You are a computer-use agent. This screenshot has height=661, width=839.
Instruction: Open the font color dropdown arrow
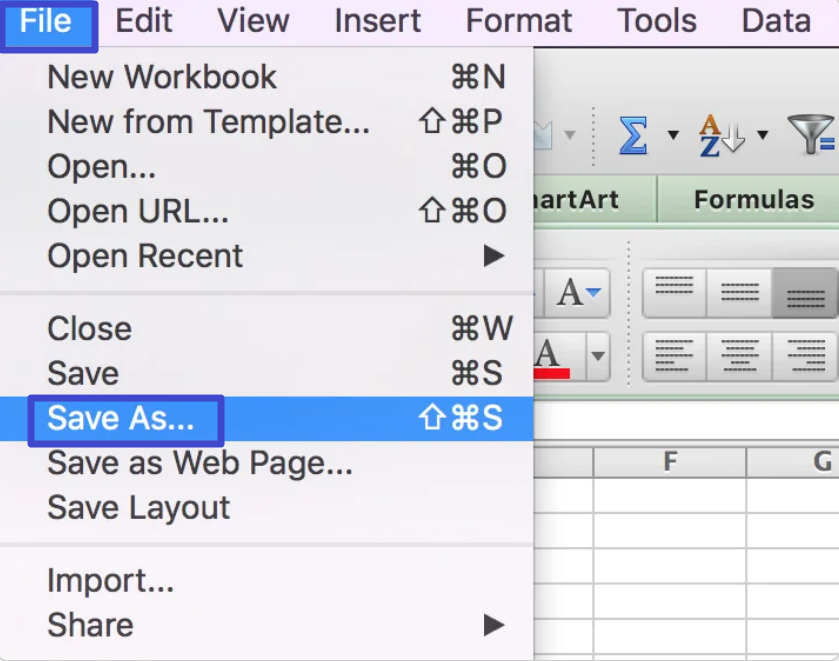pyautogui.click(x=598, y=357)
